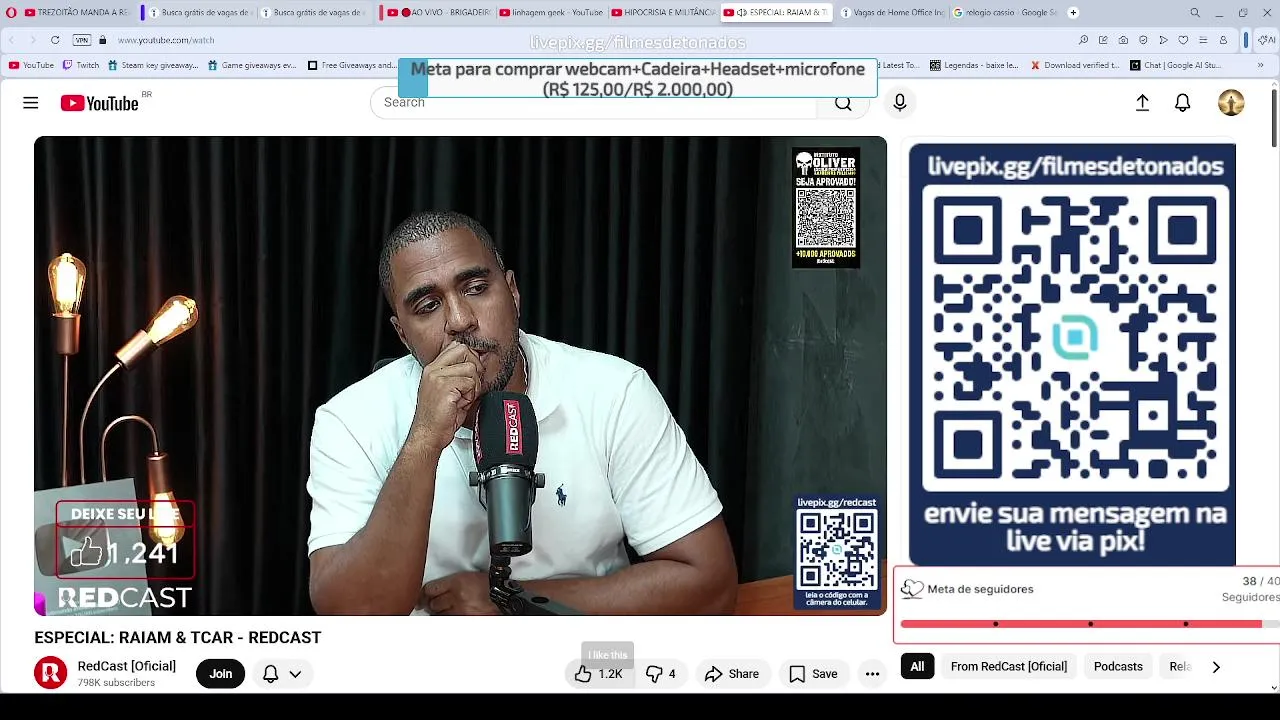This screenshot has width=1280, height=720.
Task: Open the more actions three-dot menu
Action: coord(872,674)
